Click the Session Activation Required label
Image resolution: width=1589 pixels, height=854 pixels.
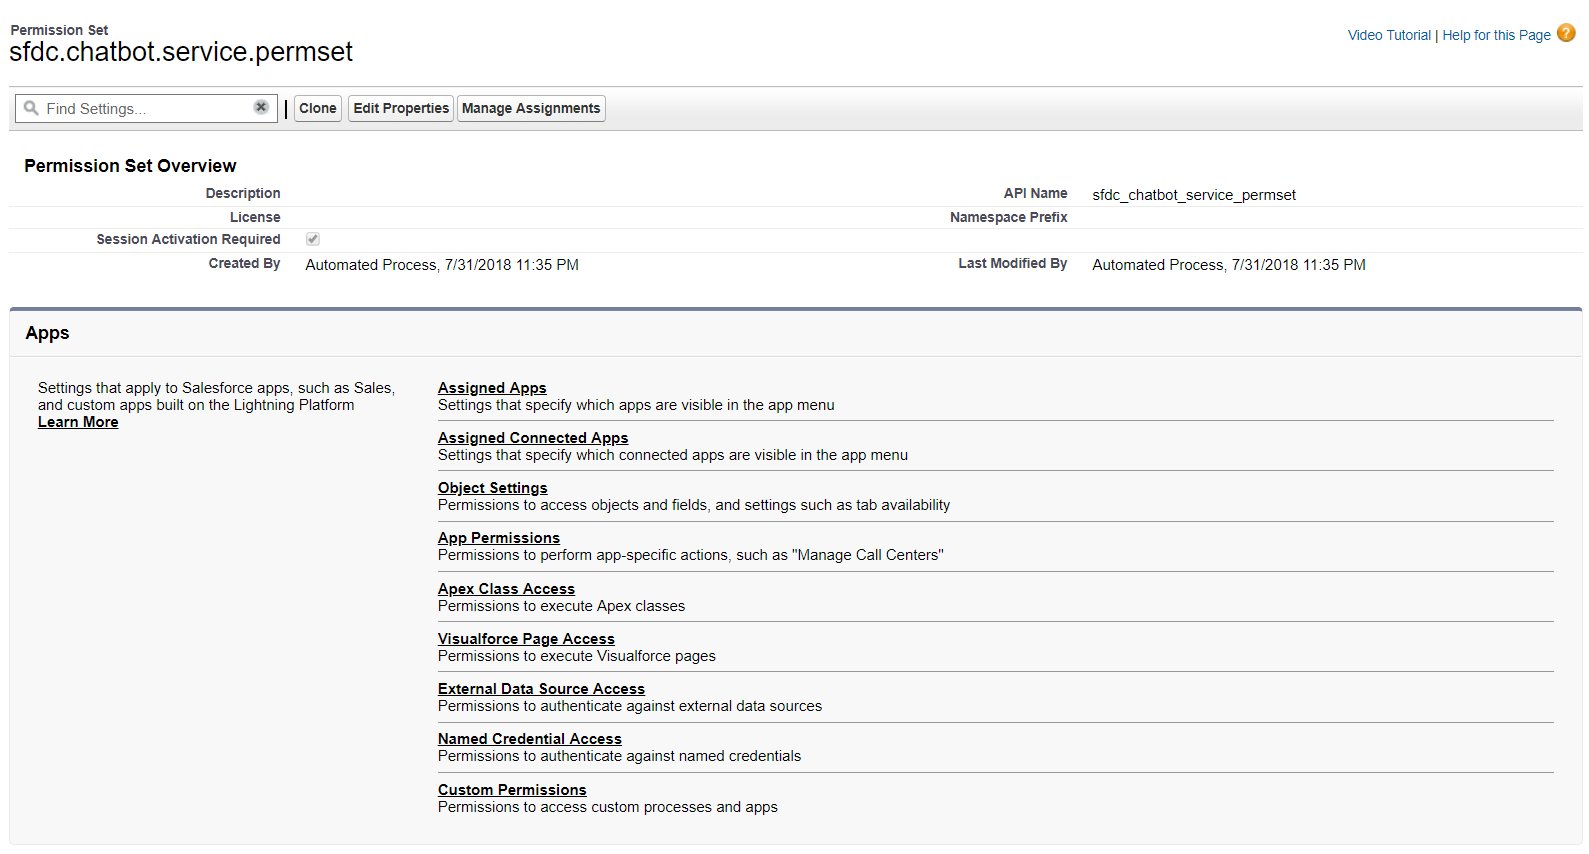188,239
